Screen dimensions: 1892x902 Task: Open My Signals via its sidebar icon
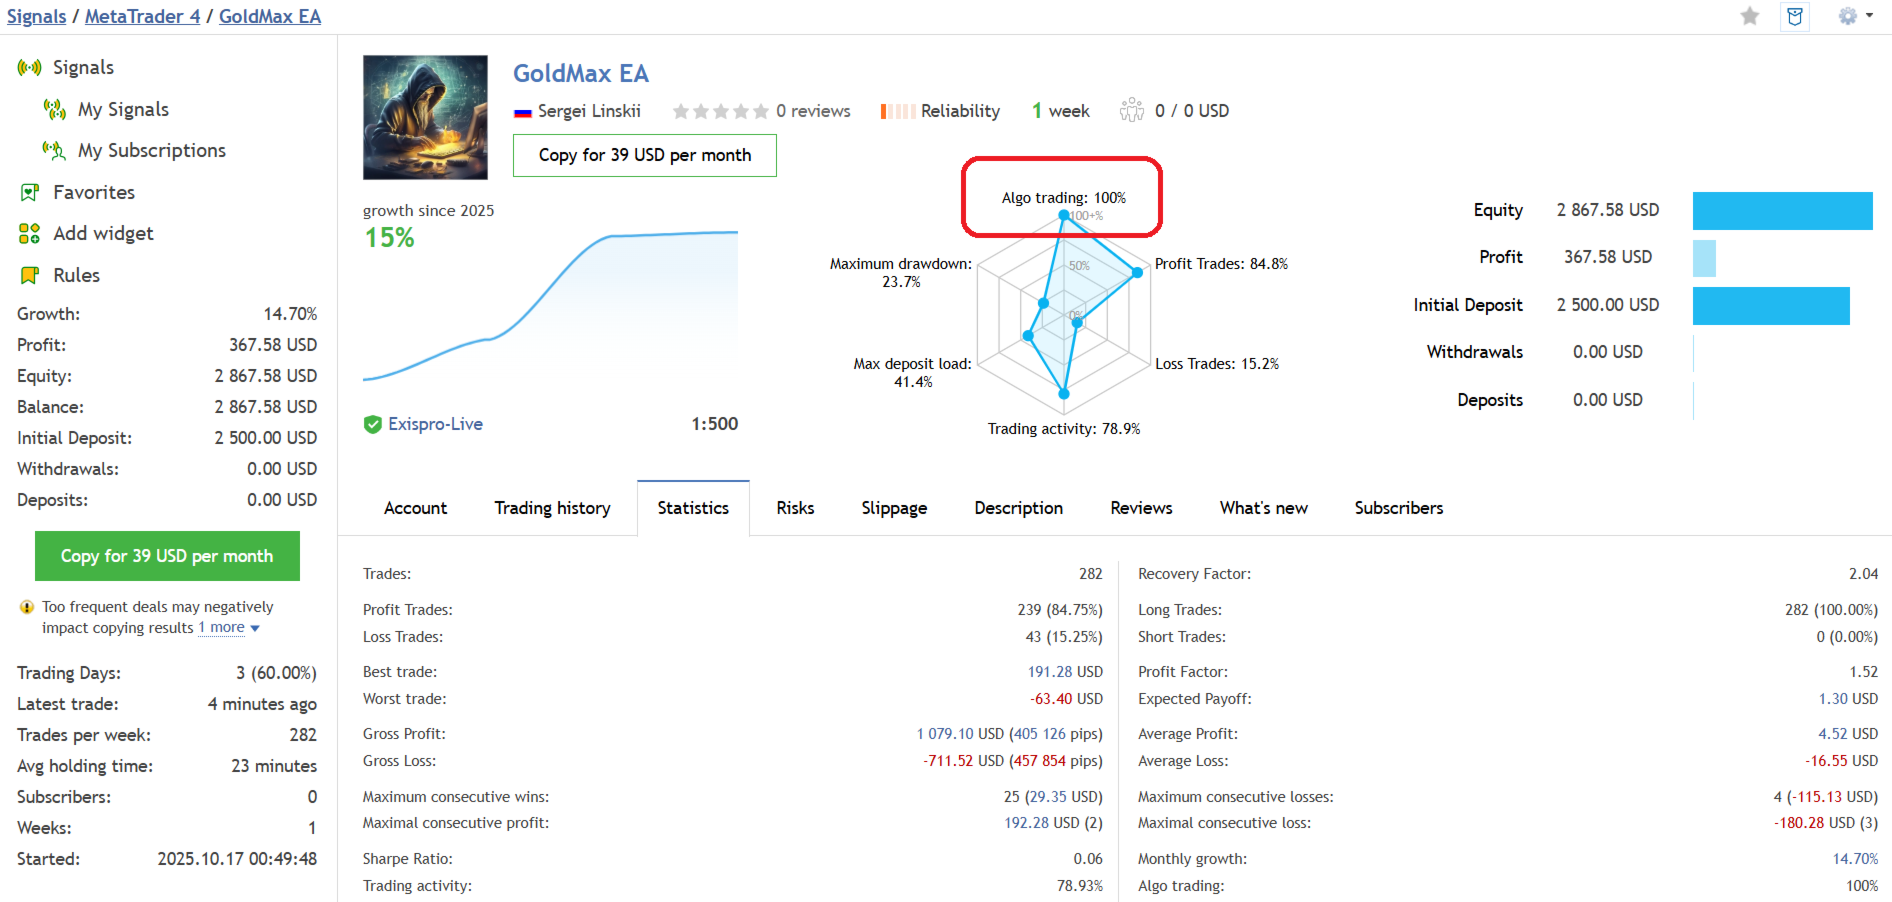[x=54, y=109]
